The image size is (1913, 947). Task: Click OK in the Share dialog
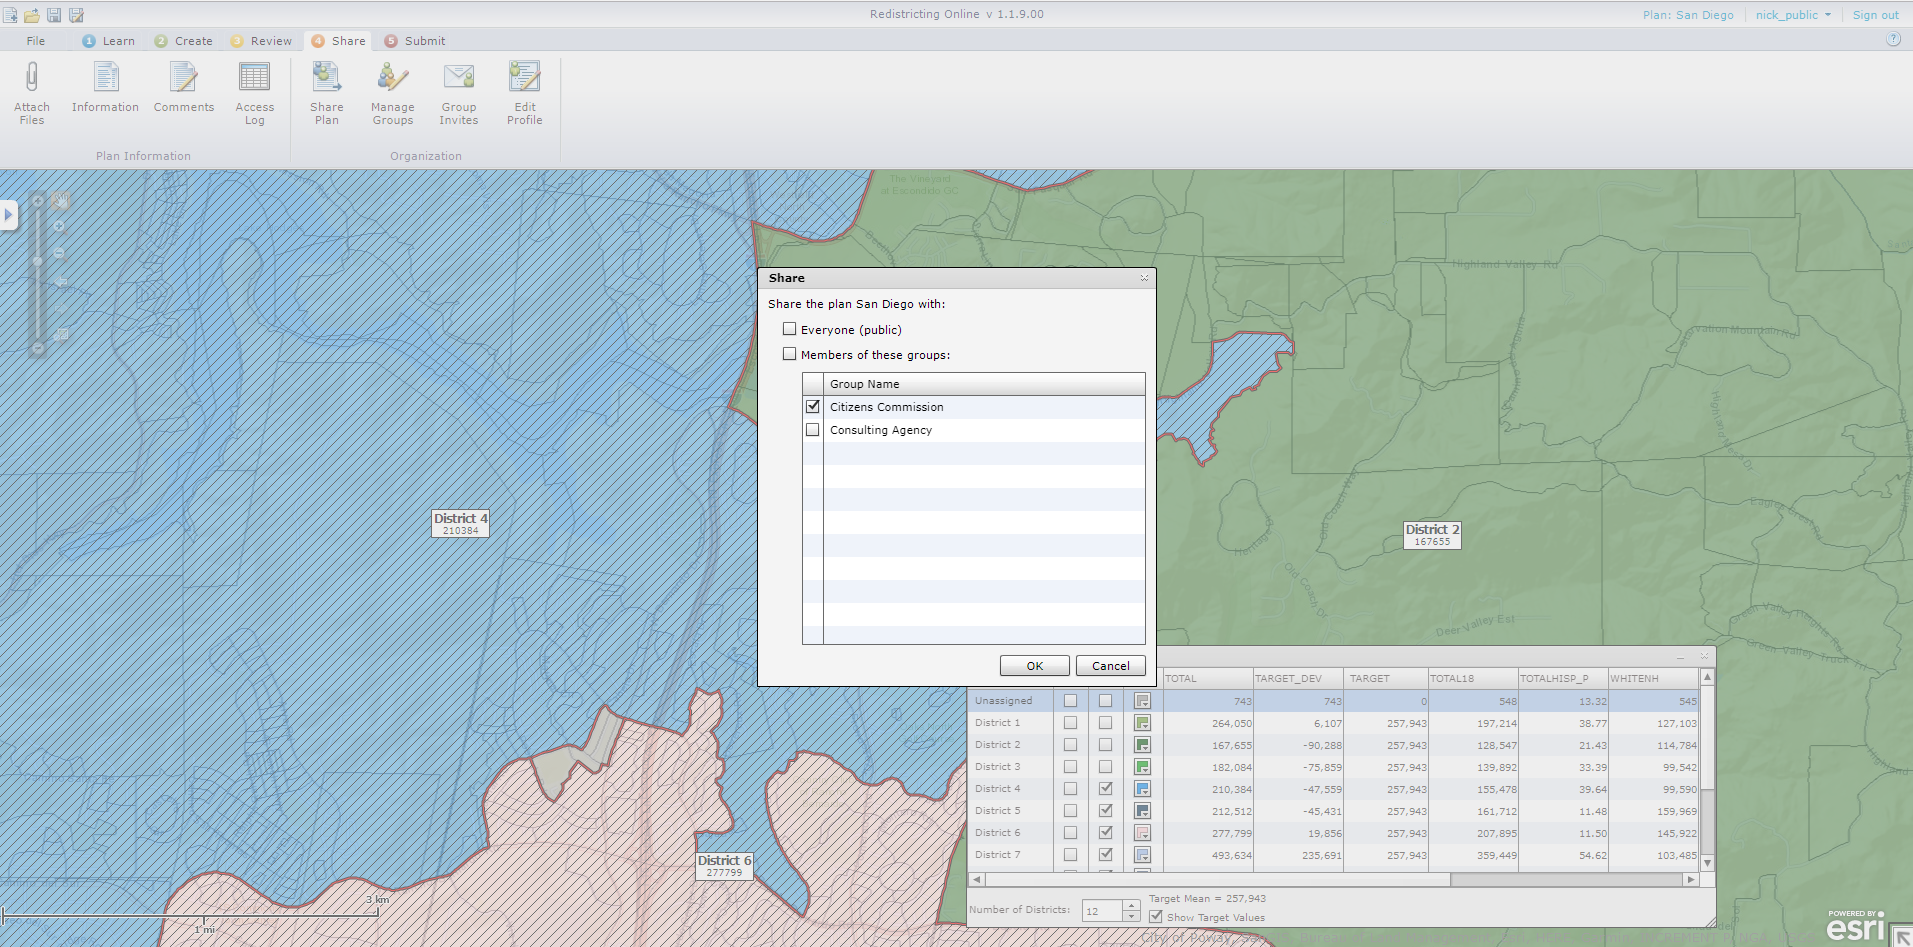point(1035,666)
